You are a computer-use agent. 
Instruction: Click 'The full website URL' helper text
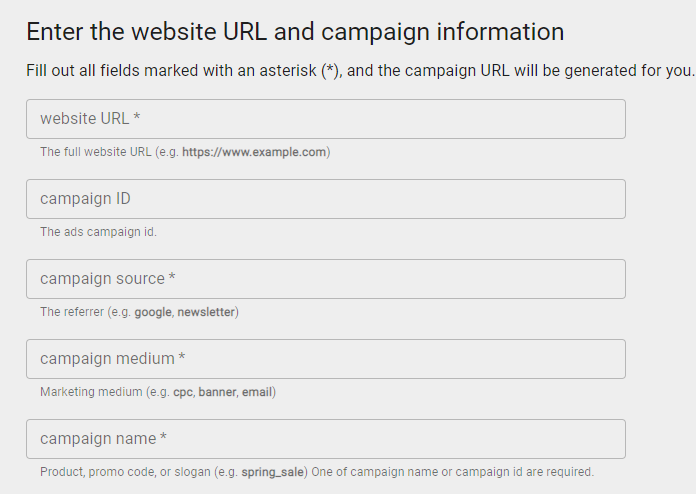click(95, 152)
